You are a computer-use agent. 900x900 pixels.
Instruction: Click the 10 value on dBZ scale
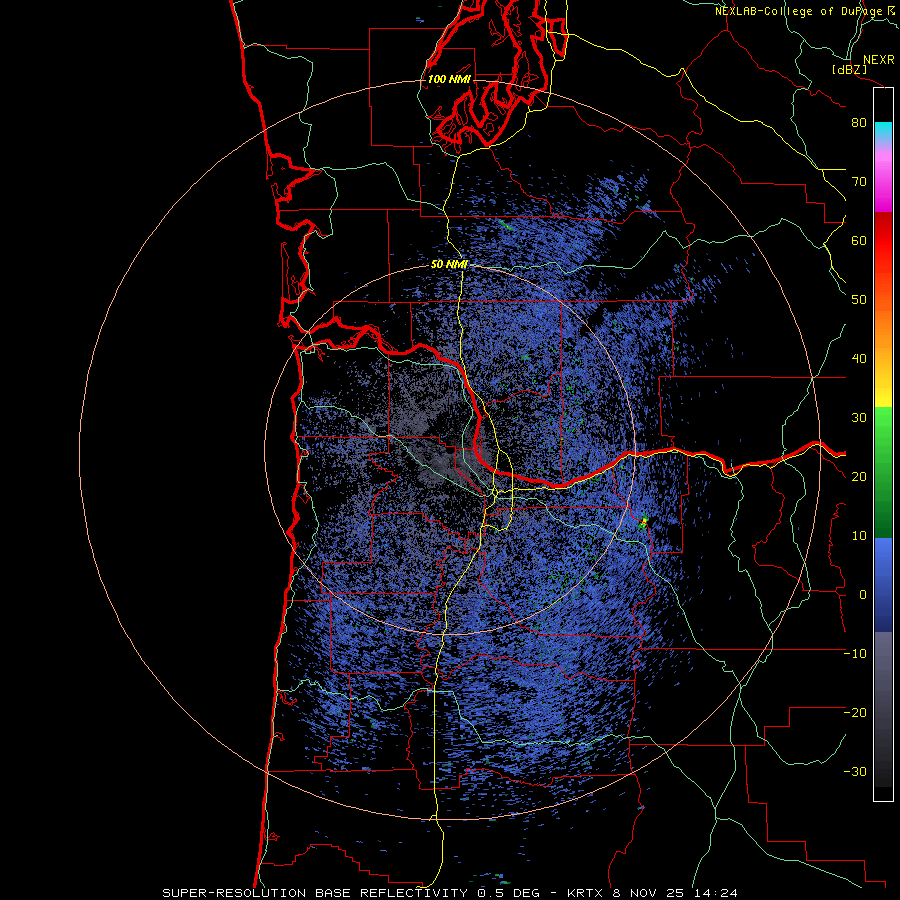859,536
